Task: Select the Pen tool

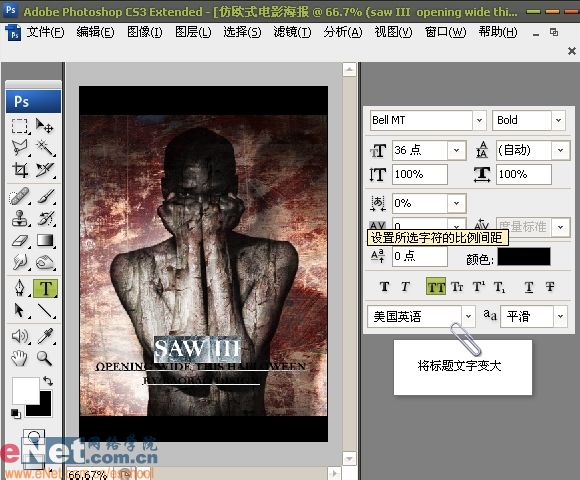Action: click(x=20, y=288)
